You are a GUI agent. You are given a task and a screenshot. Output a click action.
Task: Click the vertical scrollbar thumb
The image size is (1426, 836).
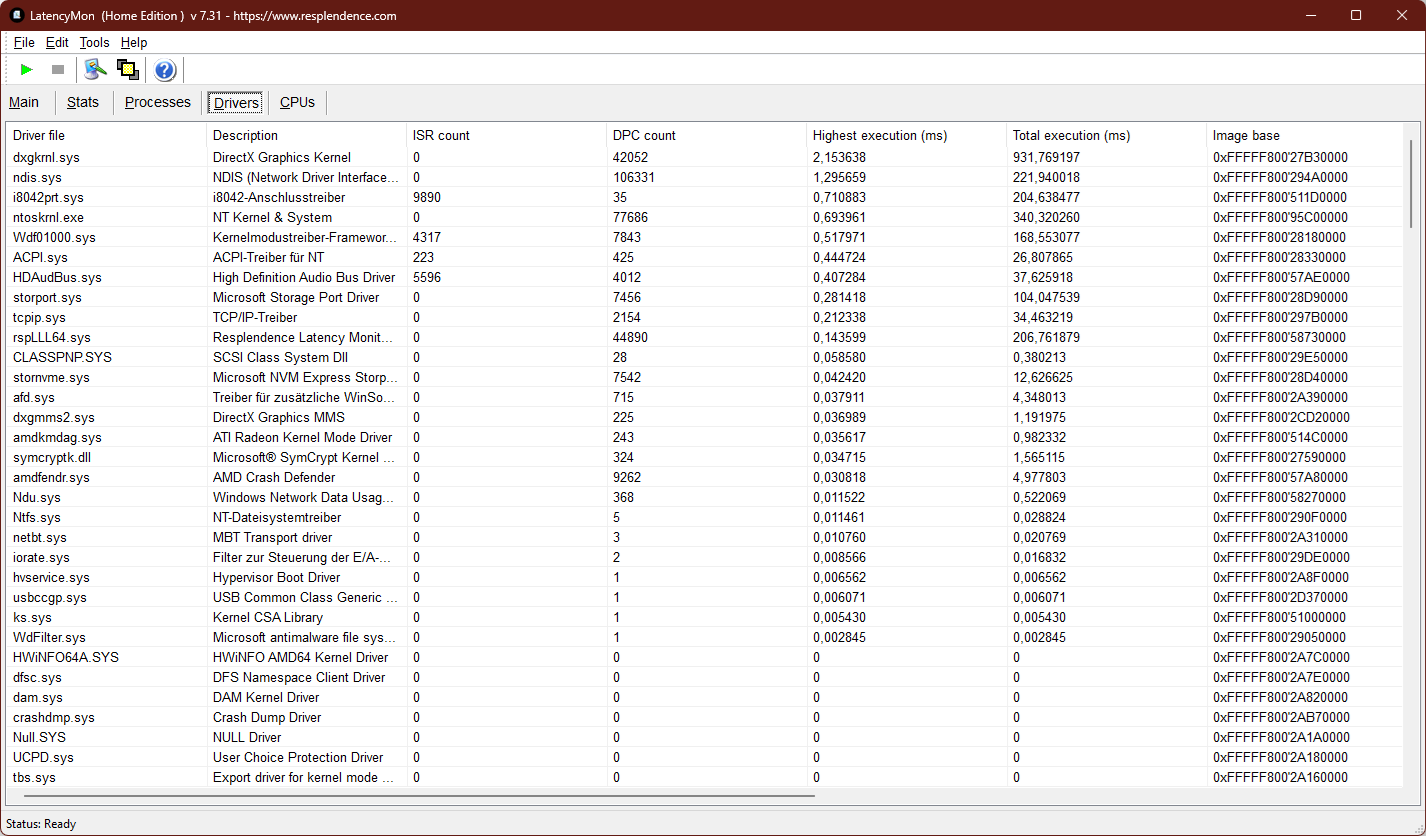(x=1412, y=185)
